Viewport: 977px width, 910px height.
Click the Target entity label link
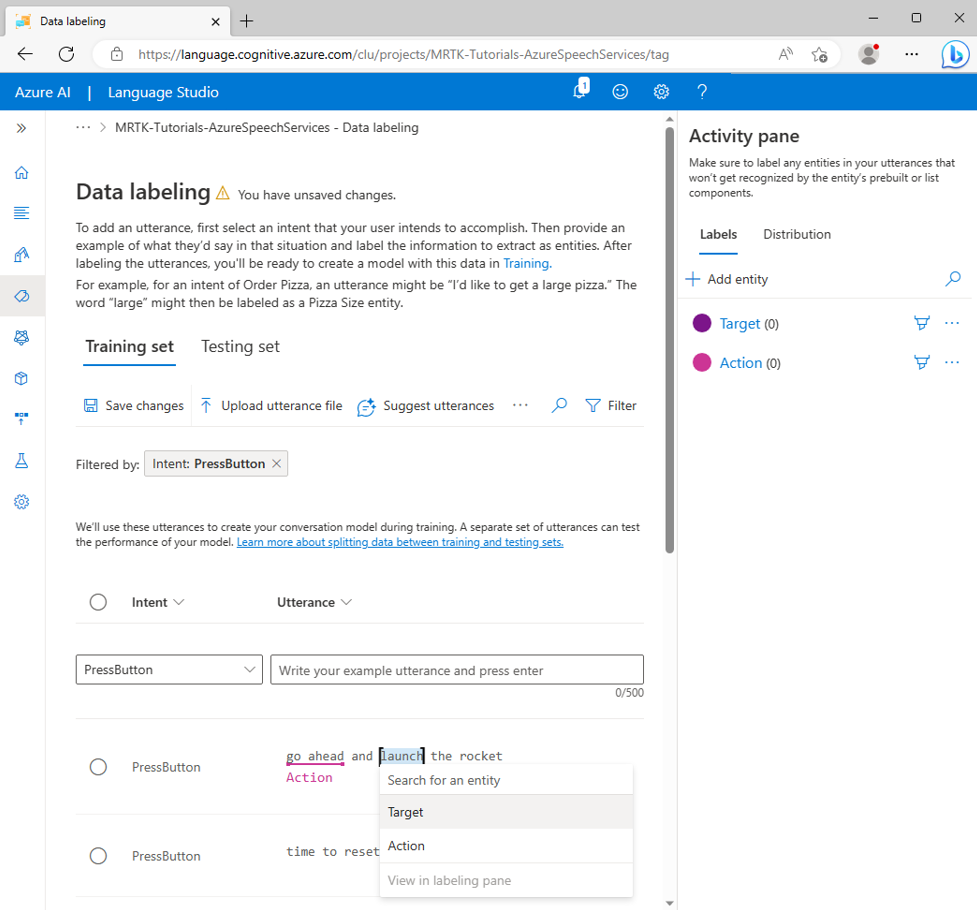740,323
